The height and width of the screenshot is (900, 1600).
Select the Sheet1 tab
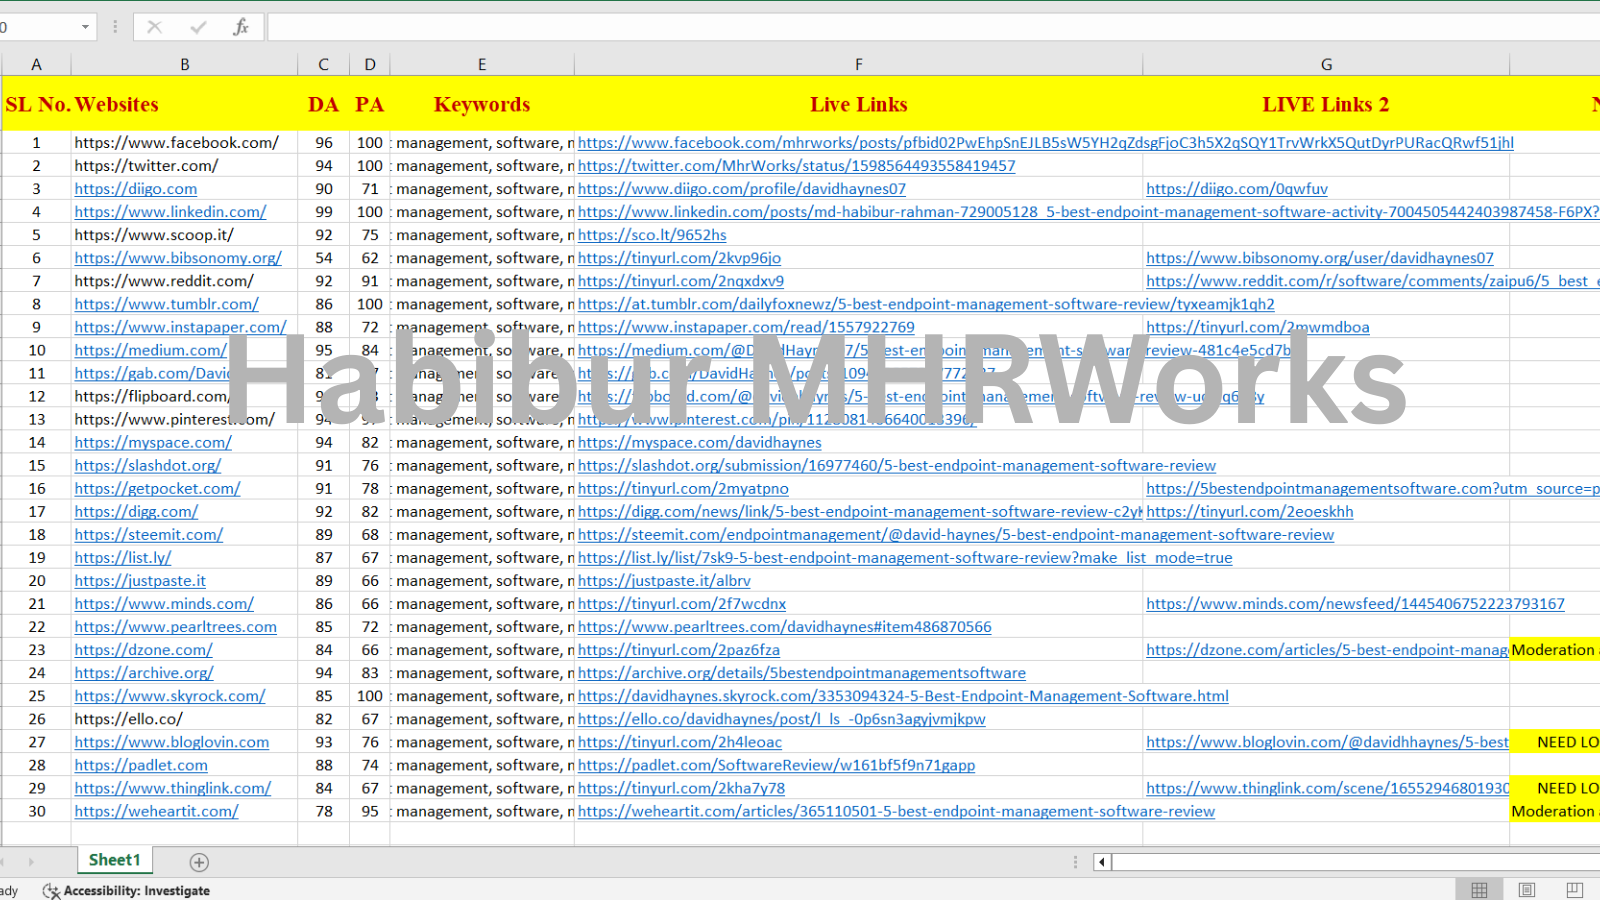coord(114,860)
